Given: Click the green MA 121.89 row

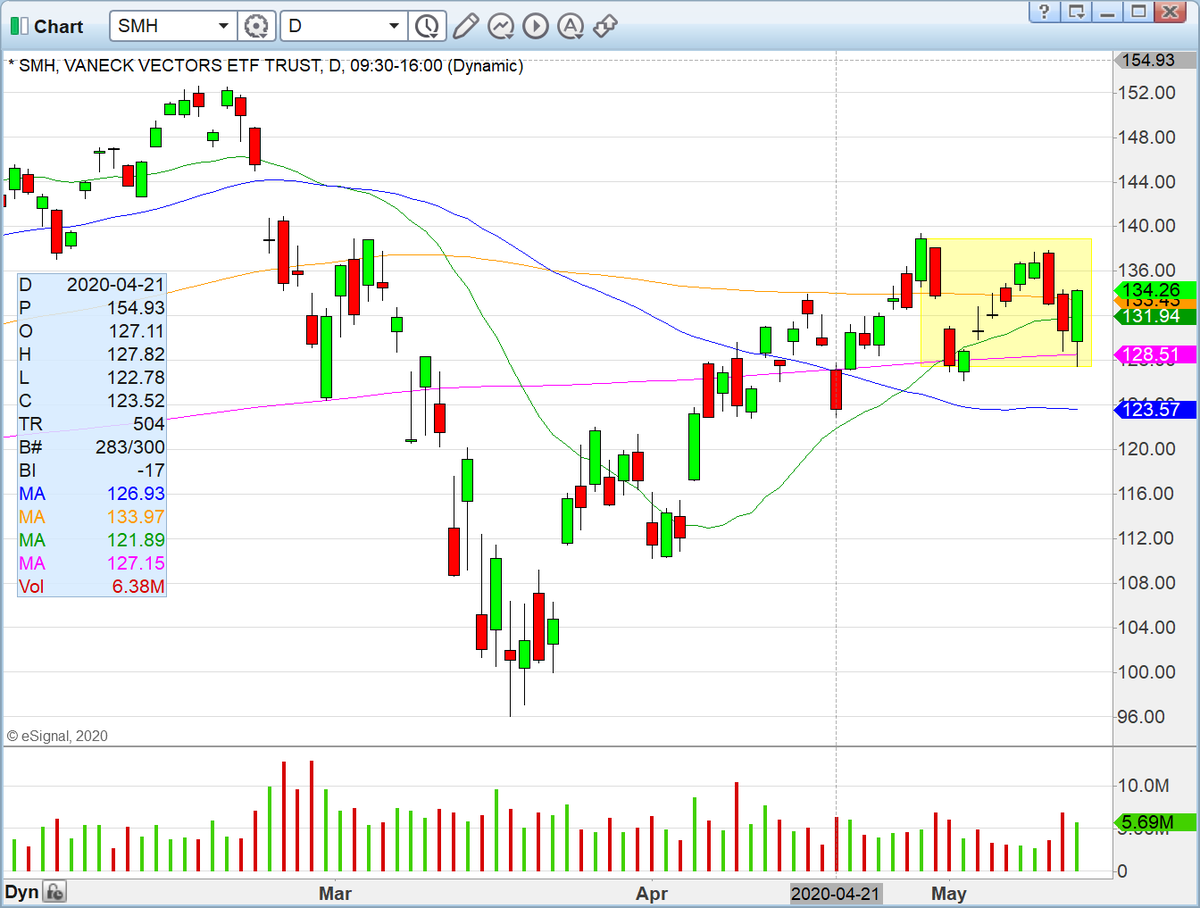Looking at the screenshot, I should pyautogui.click(x=92, y=540).
